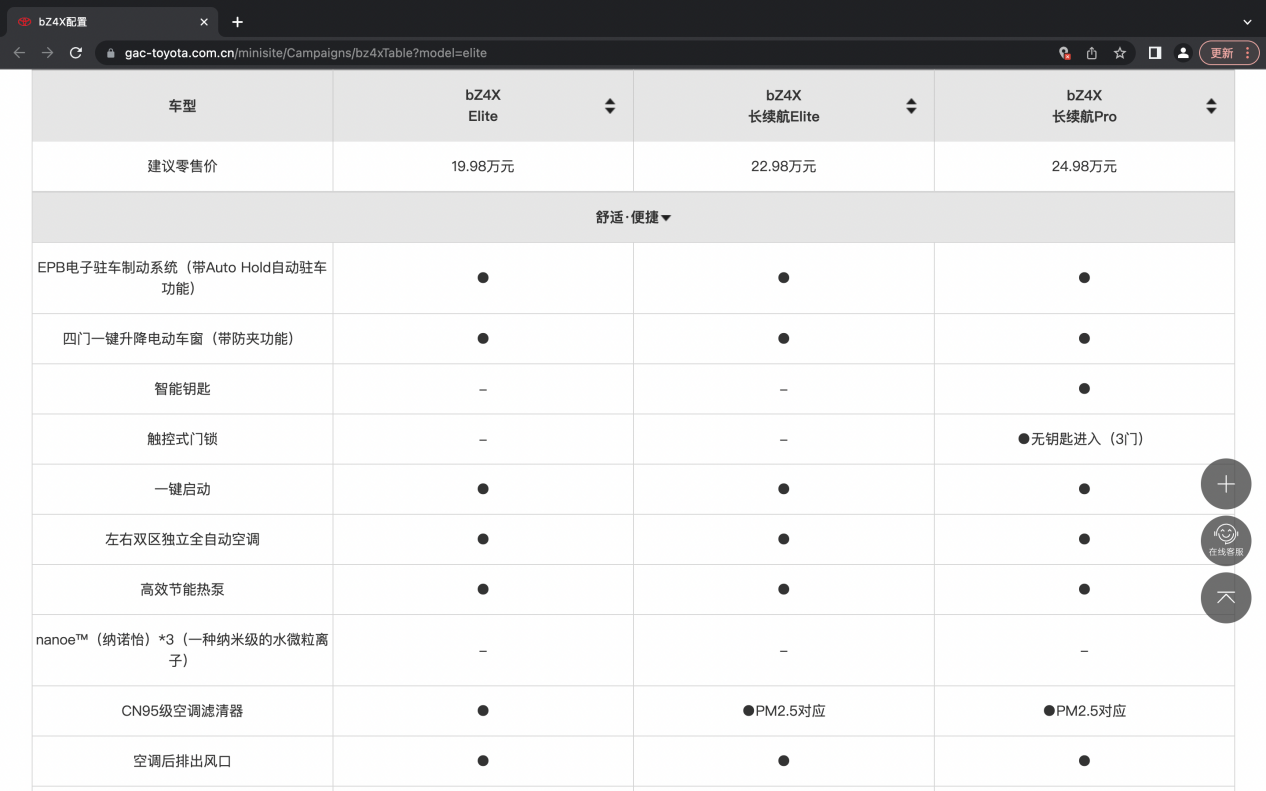Screen dimensions: 1266x791
Task: Click the 智能钥匙 row label
Action: 182,389
